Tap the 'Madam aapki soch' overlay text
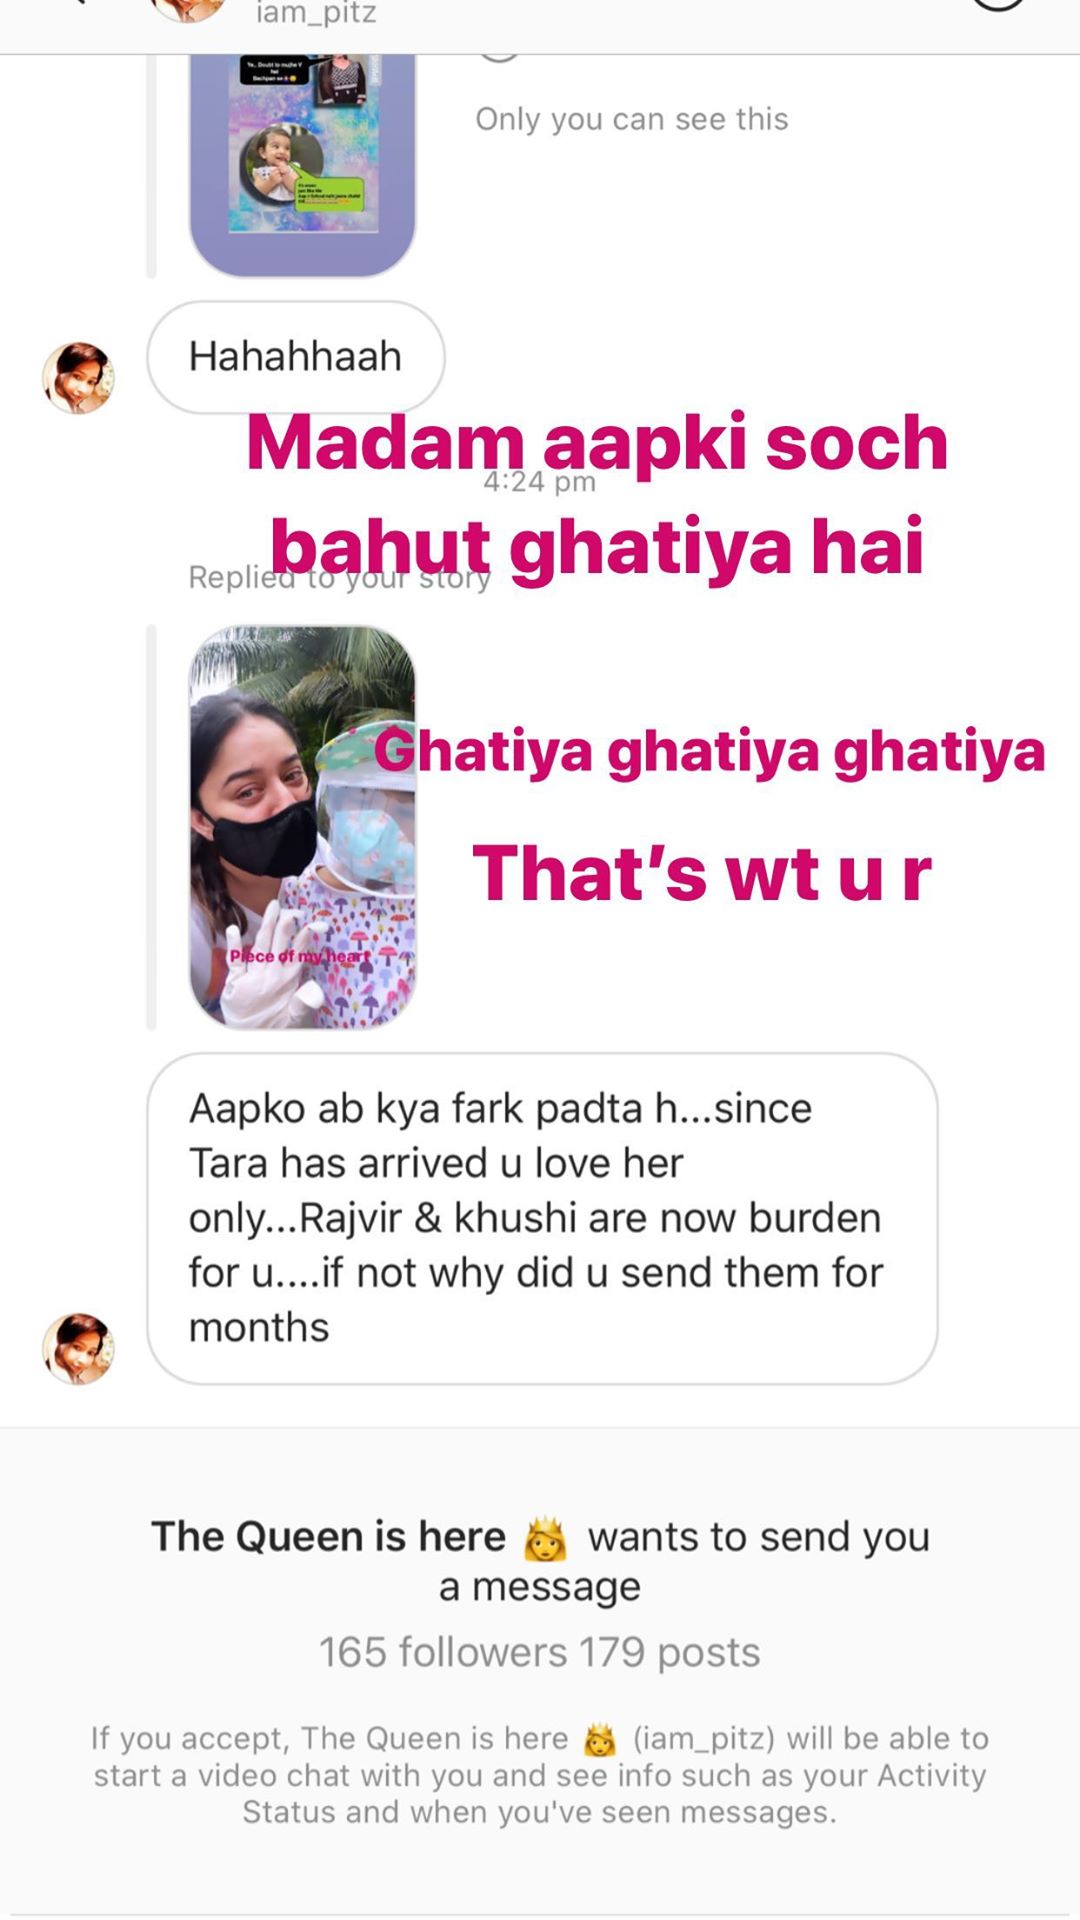The width and height of the screenshot is (1080, 1920). [597, 443]
